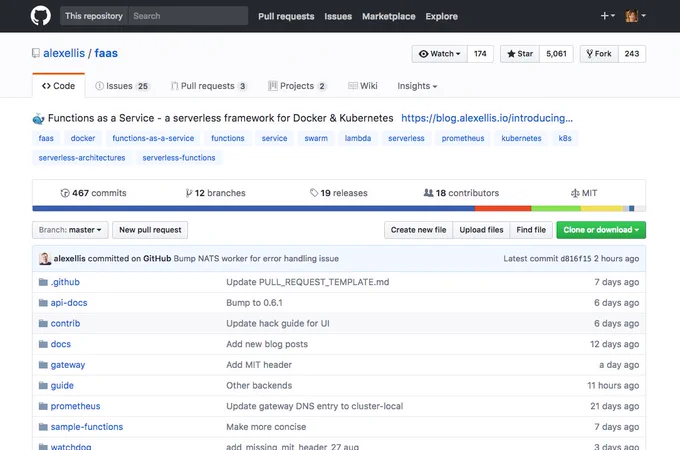Click the folder icon for prometheus
The height and width of the screenshot is (450, 680).
click(43, 406)
